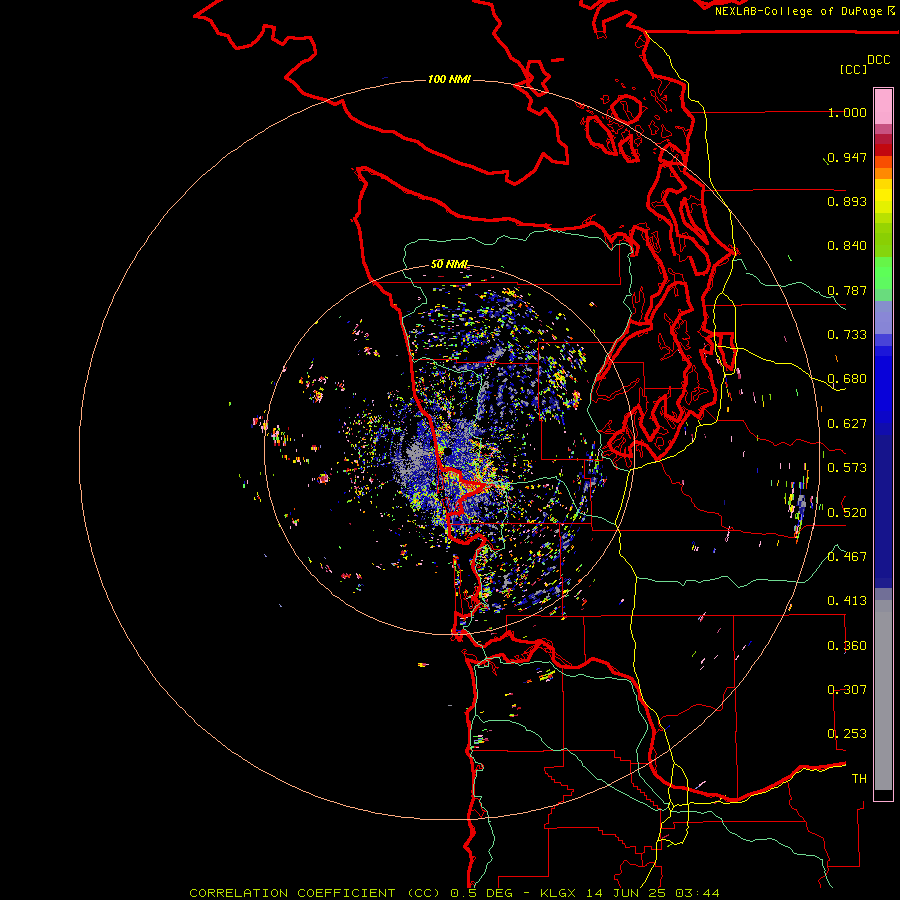Click the 0.680 scale value
Image resolution: width=900 pixels, height=900 pixels.
coord(847,379)
